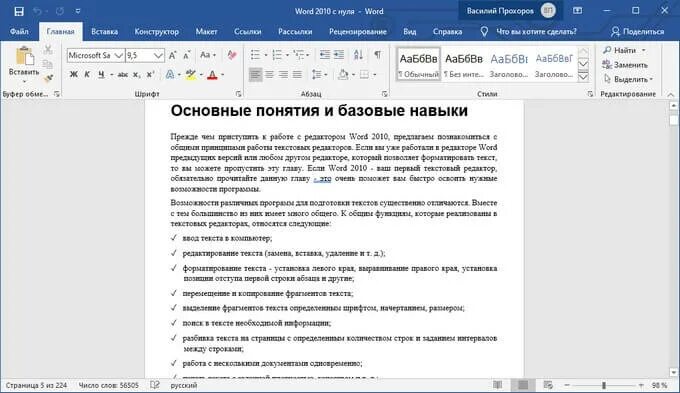
Task: Justify paragraph text
Action: [x=297, y=75]
